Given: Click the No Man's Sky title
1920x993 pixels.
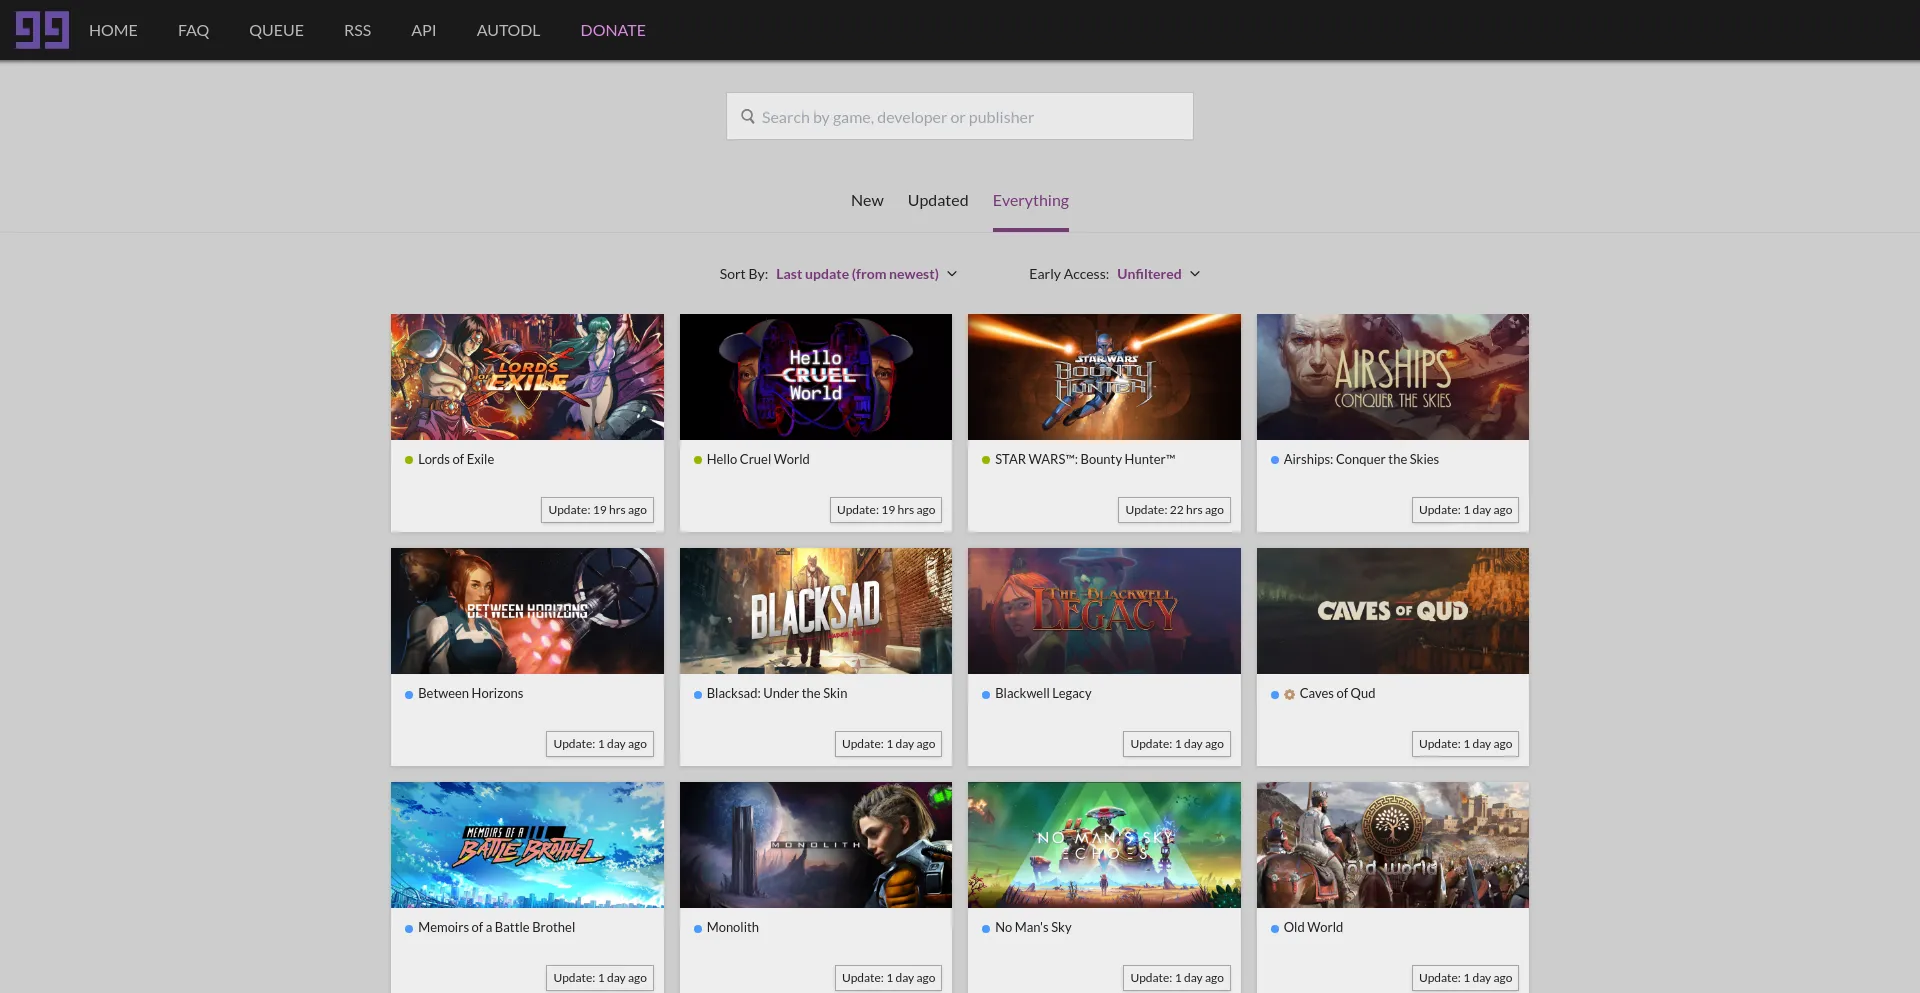Looking at the screenshot, I should point(1033,928).
